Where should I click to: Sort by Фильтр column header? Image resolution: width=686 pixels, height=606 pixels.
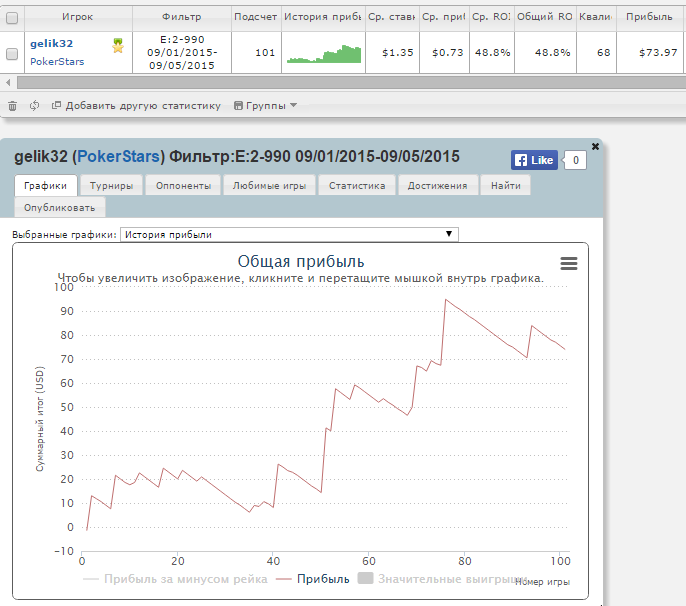point(182,17)
